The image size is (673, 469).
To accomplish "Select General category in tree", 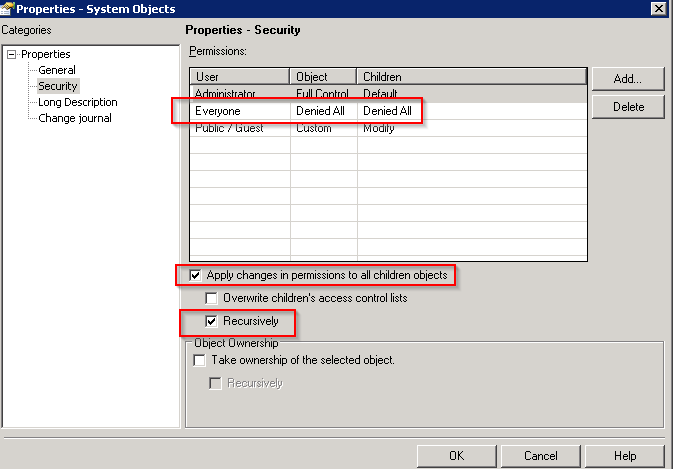I will pos(56,70).
